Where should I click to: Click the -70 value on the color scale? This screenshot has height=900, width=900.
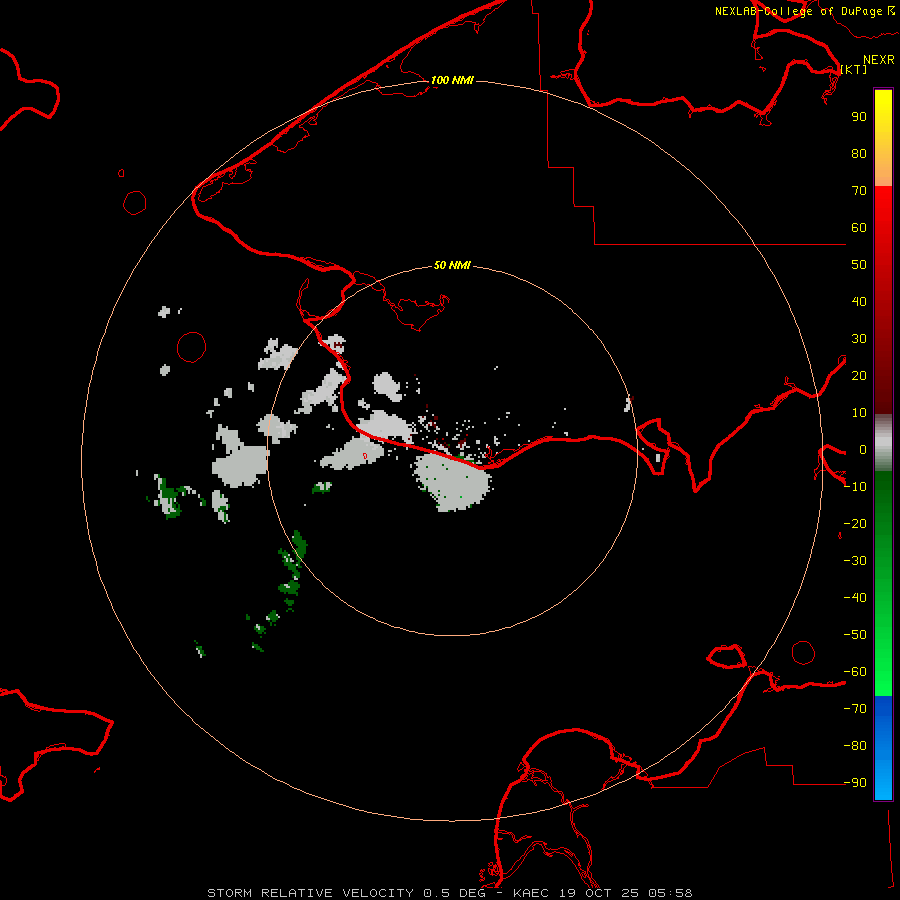tap(855, 709)
